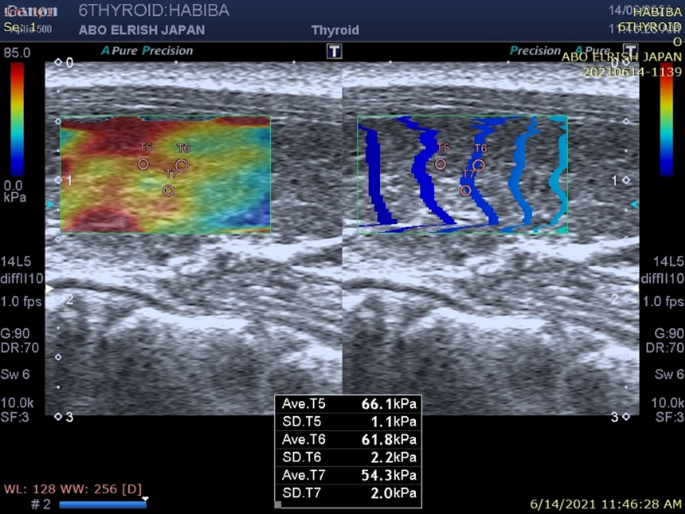The height and width of the screenshot is (514, 685).
Task: Click the gray handle at the results table corner
Action: [x=278, y=504]
